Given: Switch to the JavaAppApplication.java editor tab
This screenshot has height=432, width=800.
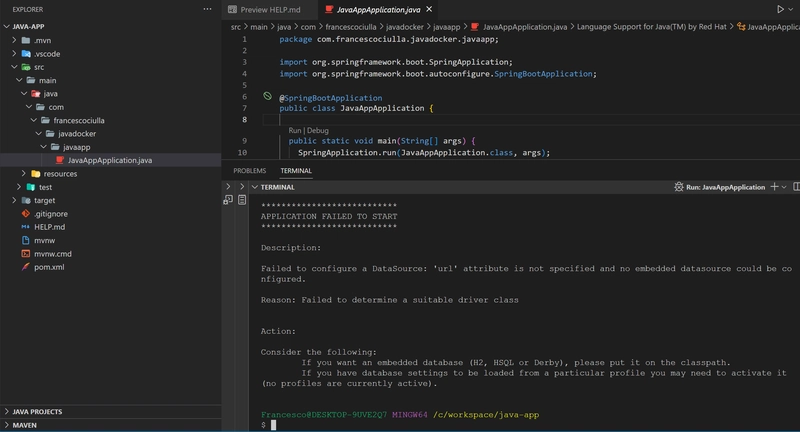Looking at the screenshot, I should 379,9.
